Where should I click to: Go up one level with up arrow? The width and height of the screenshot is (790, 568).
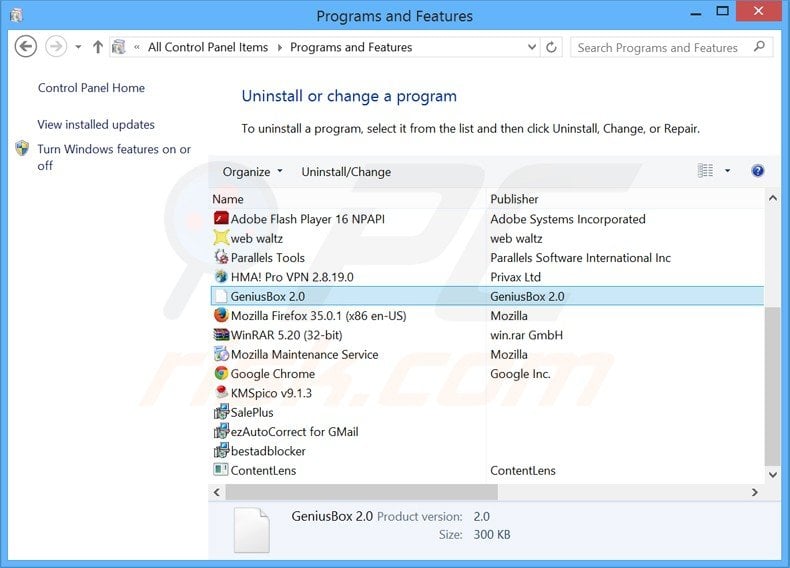[98, 47]
